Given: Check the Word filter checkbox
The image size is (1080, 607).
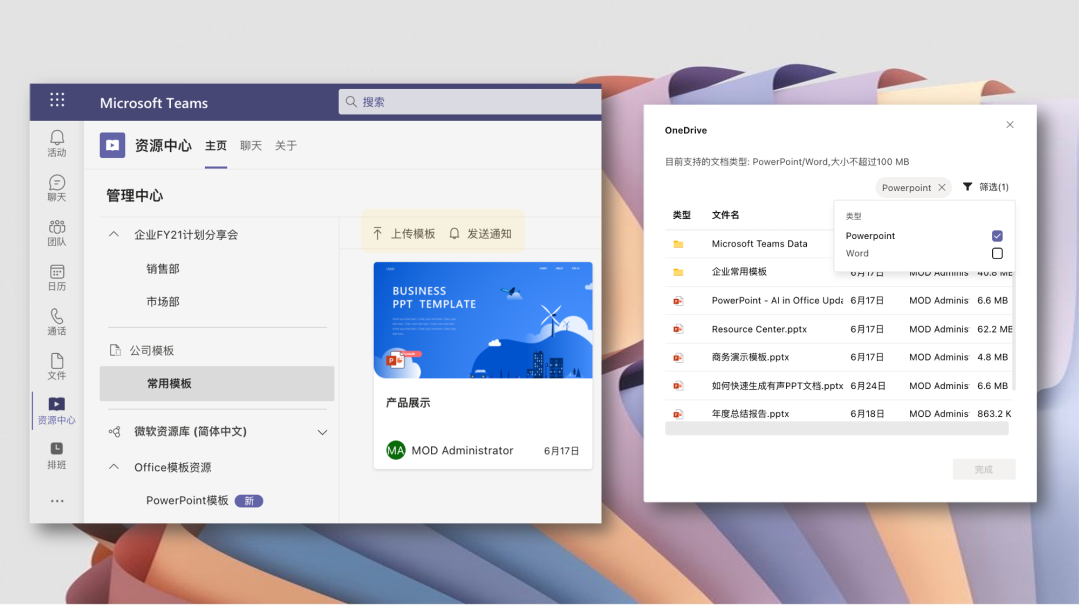Looking at the screenshot, I should pyautogui.click(x=997, y=254).
